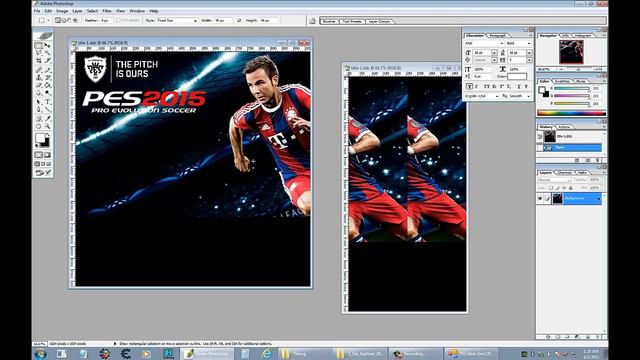Select the Clone Stamp tool
The height and width of the screenshot is (360, 640).
tap(38, 77)
